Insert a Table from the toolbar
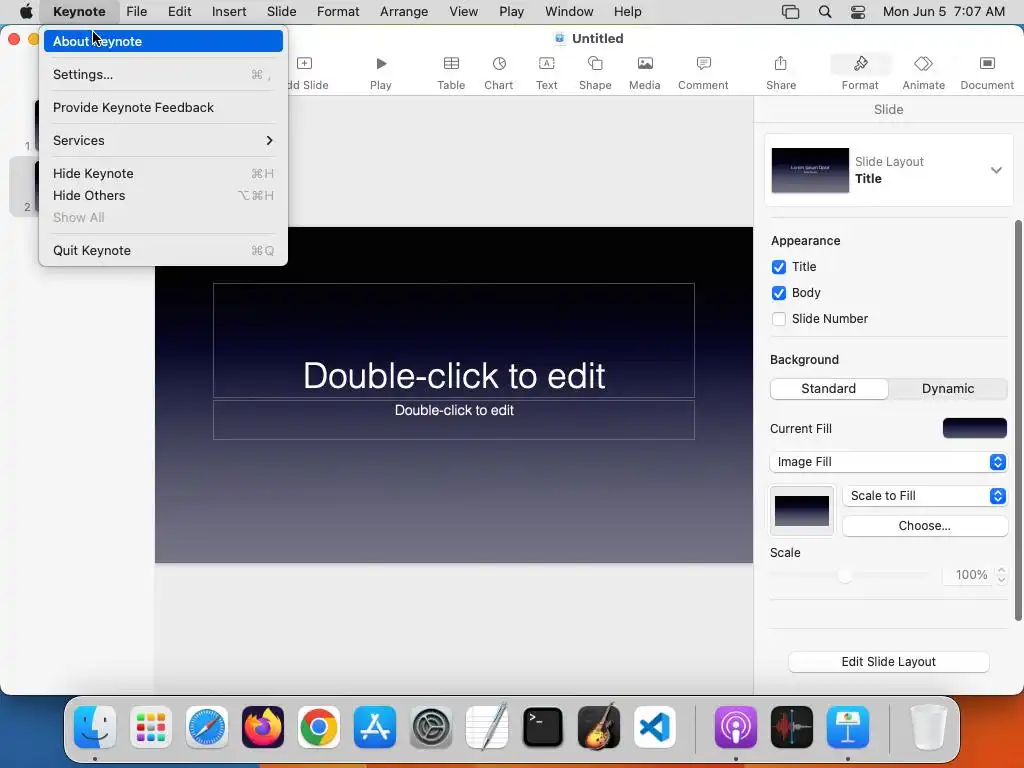The width and height of the screenshot is (1024, 768). click(x=451, y=64)
